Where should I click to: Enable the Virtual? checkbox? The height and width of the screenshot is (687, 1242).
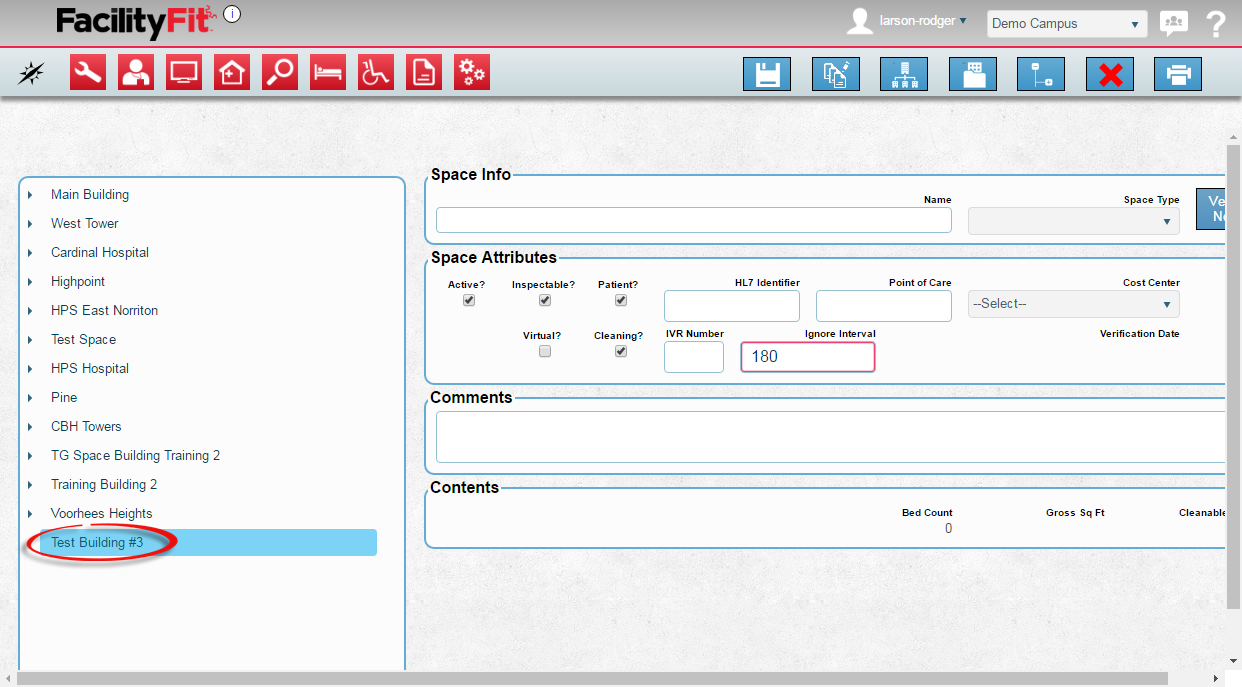545,352
